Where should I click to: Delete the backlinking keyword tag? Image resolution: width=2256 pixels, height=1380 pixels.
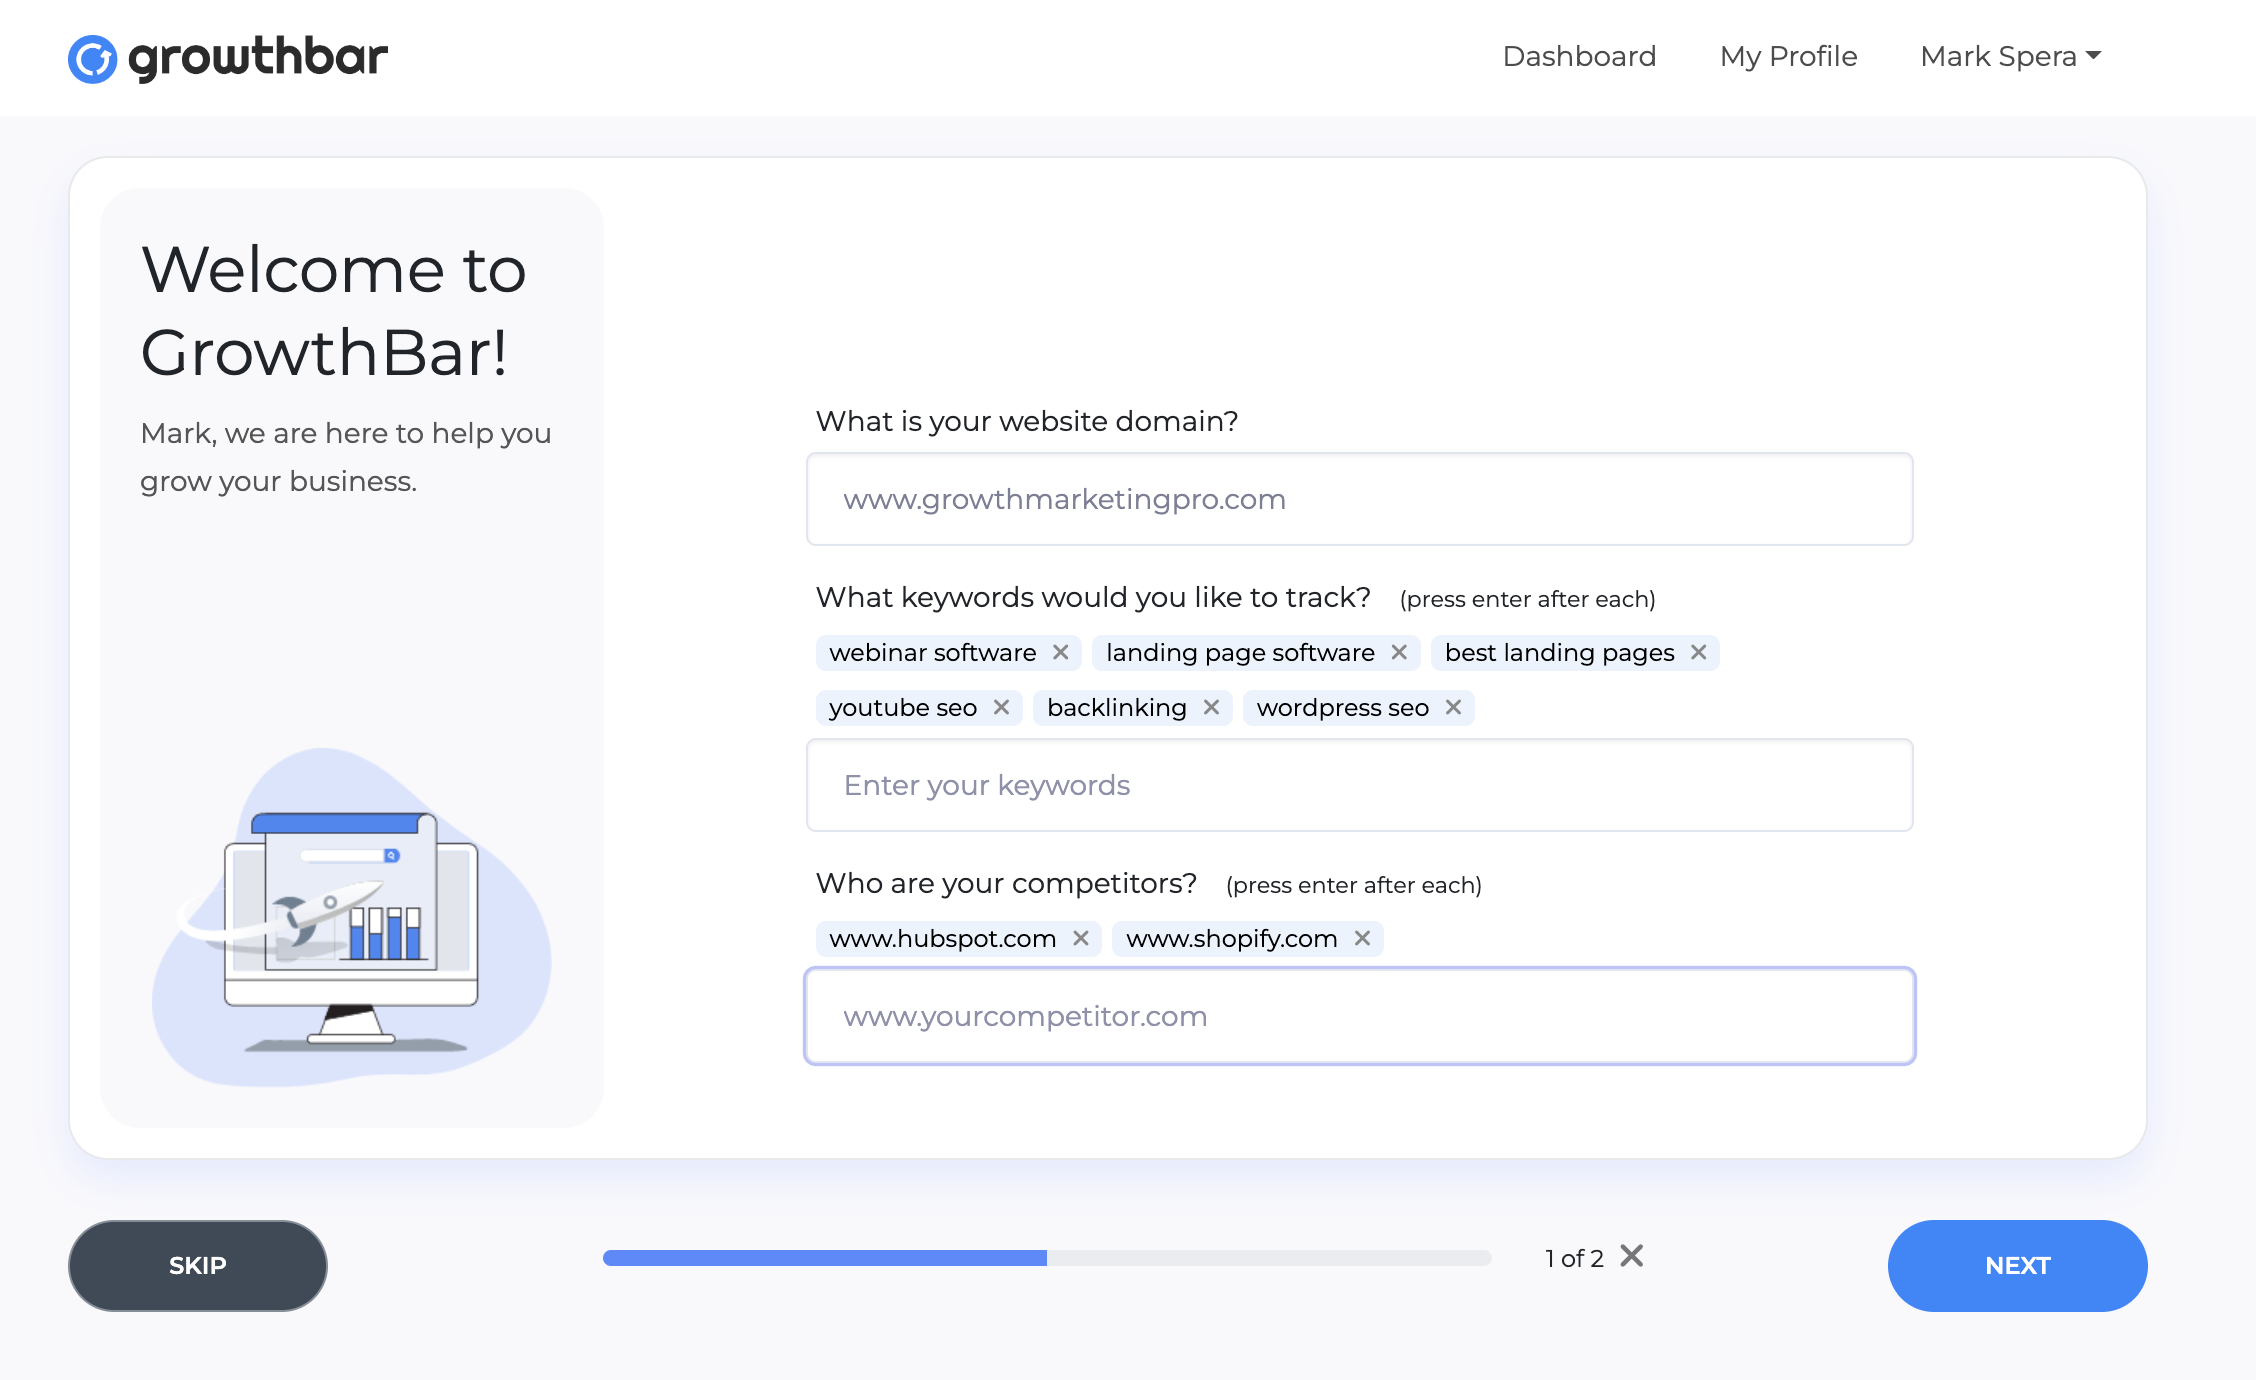(1211, 708)
